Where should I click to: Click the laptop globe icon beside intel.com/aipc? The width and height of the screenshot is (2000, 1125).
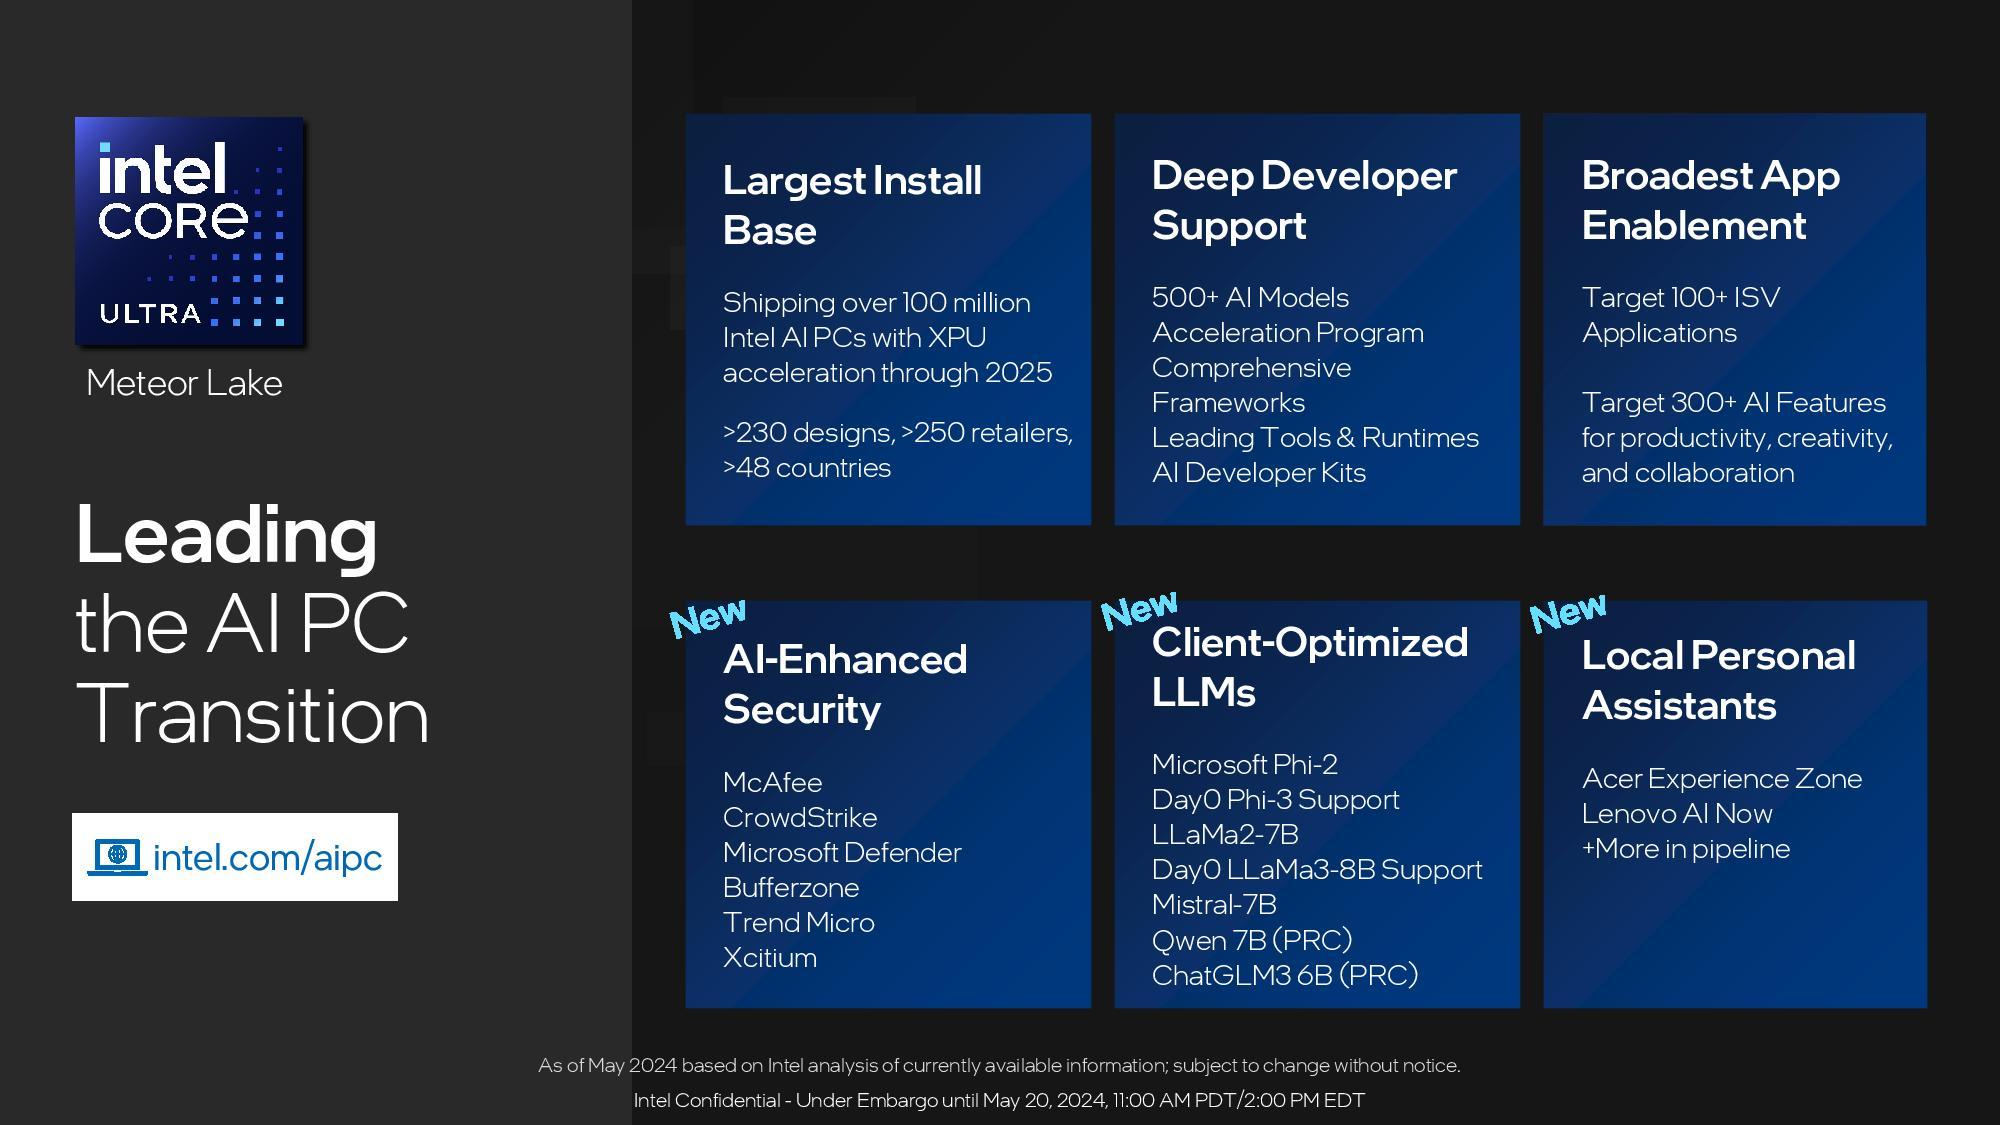(117, 857)
